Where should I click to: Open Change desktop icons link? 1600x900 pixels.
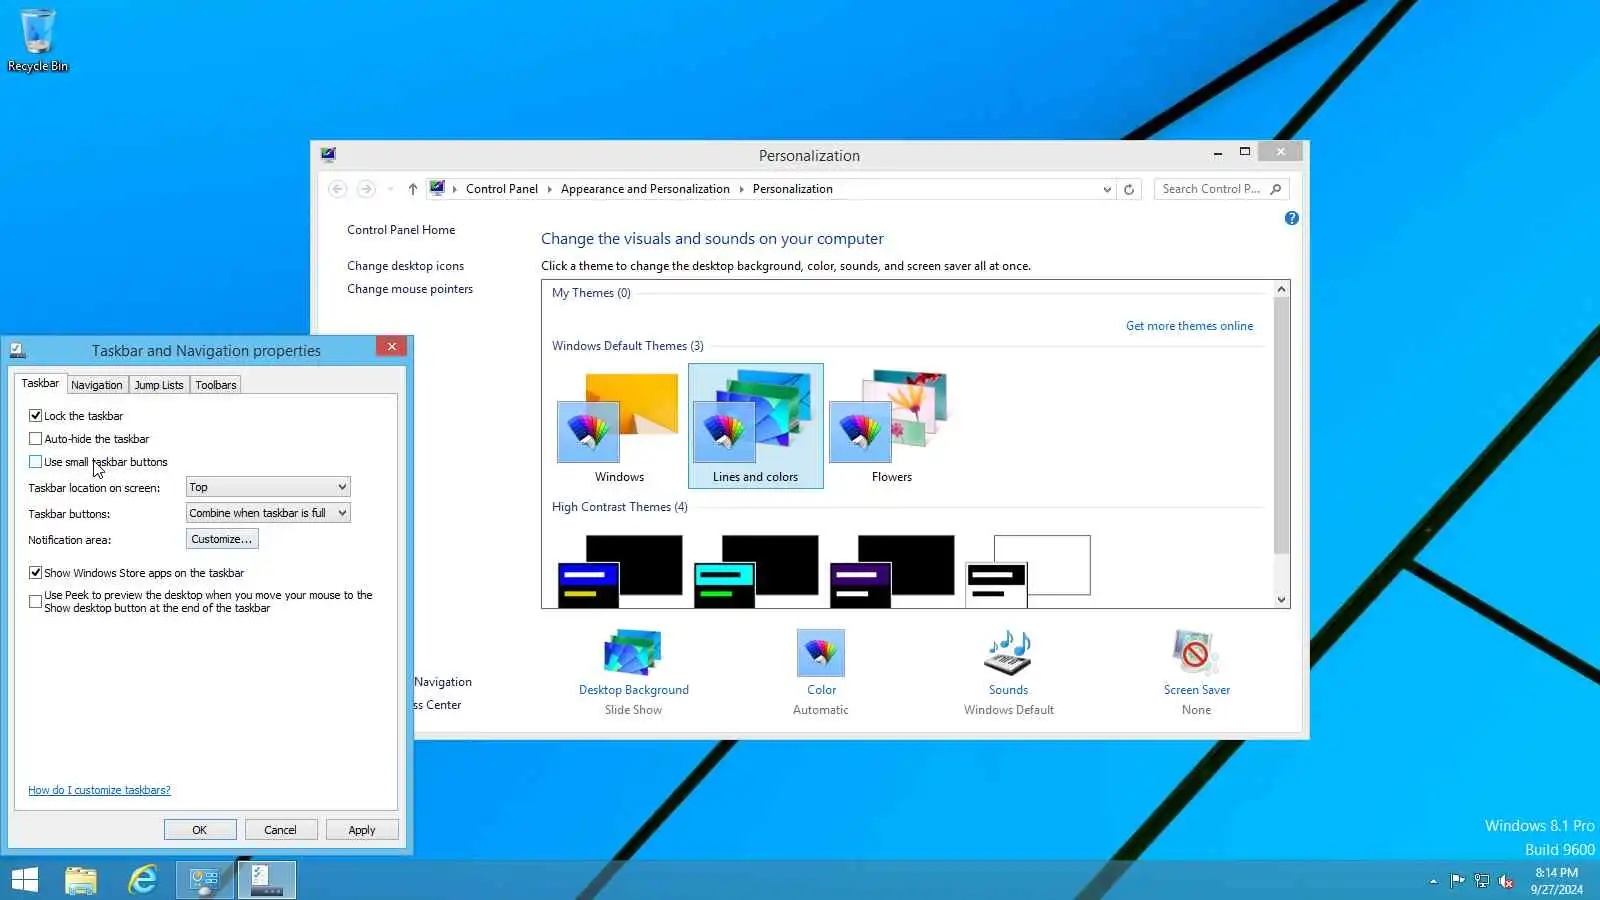(405, 266)
